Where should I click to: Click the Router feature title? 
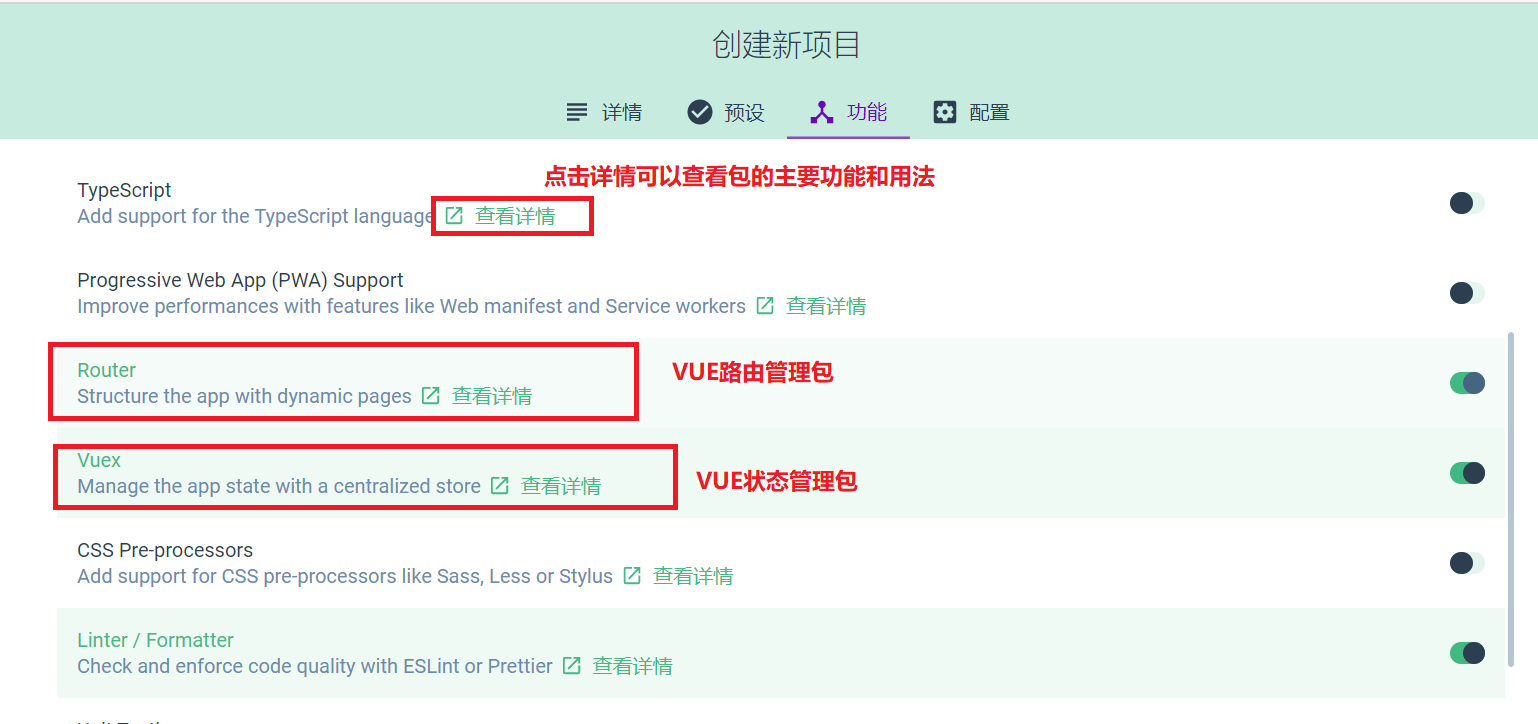106,370
